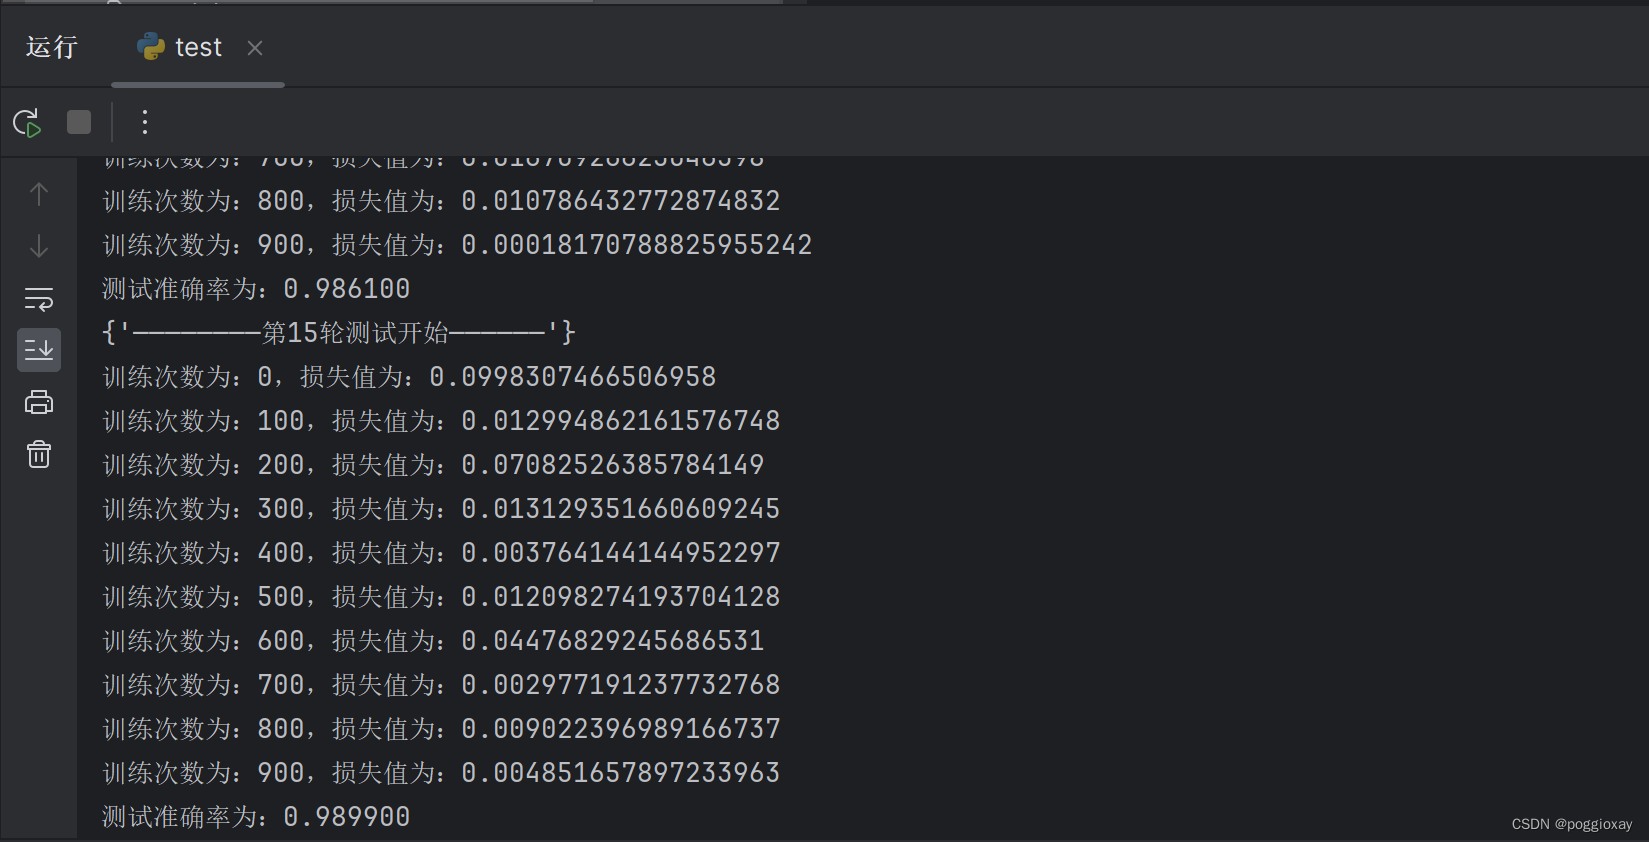
Task: Switch to the test run tab
Action: click(198, 47)
